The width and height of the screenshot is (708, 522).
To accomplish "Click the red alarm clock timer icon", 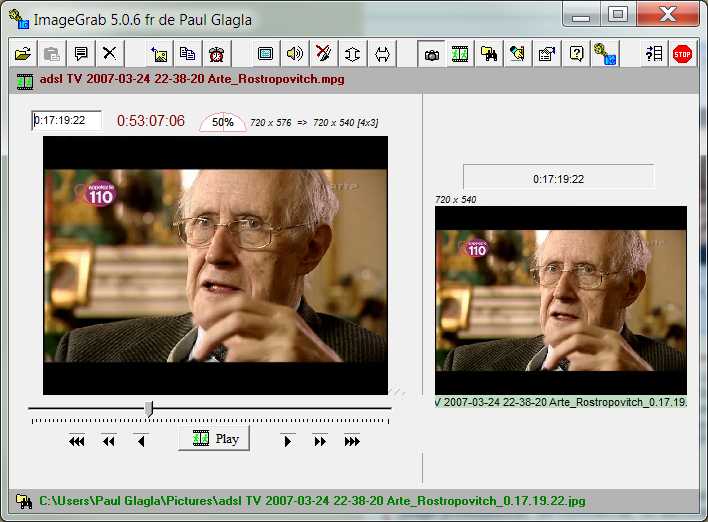I will click(x=216, y=54).
